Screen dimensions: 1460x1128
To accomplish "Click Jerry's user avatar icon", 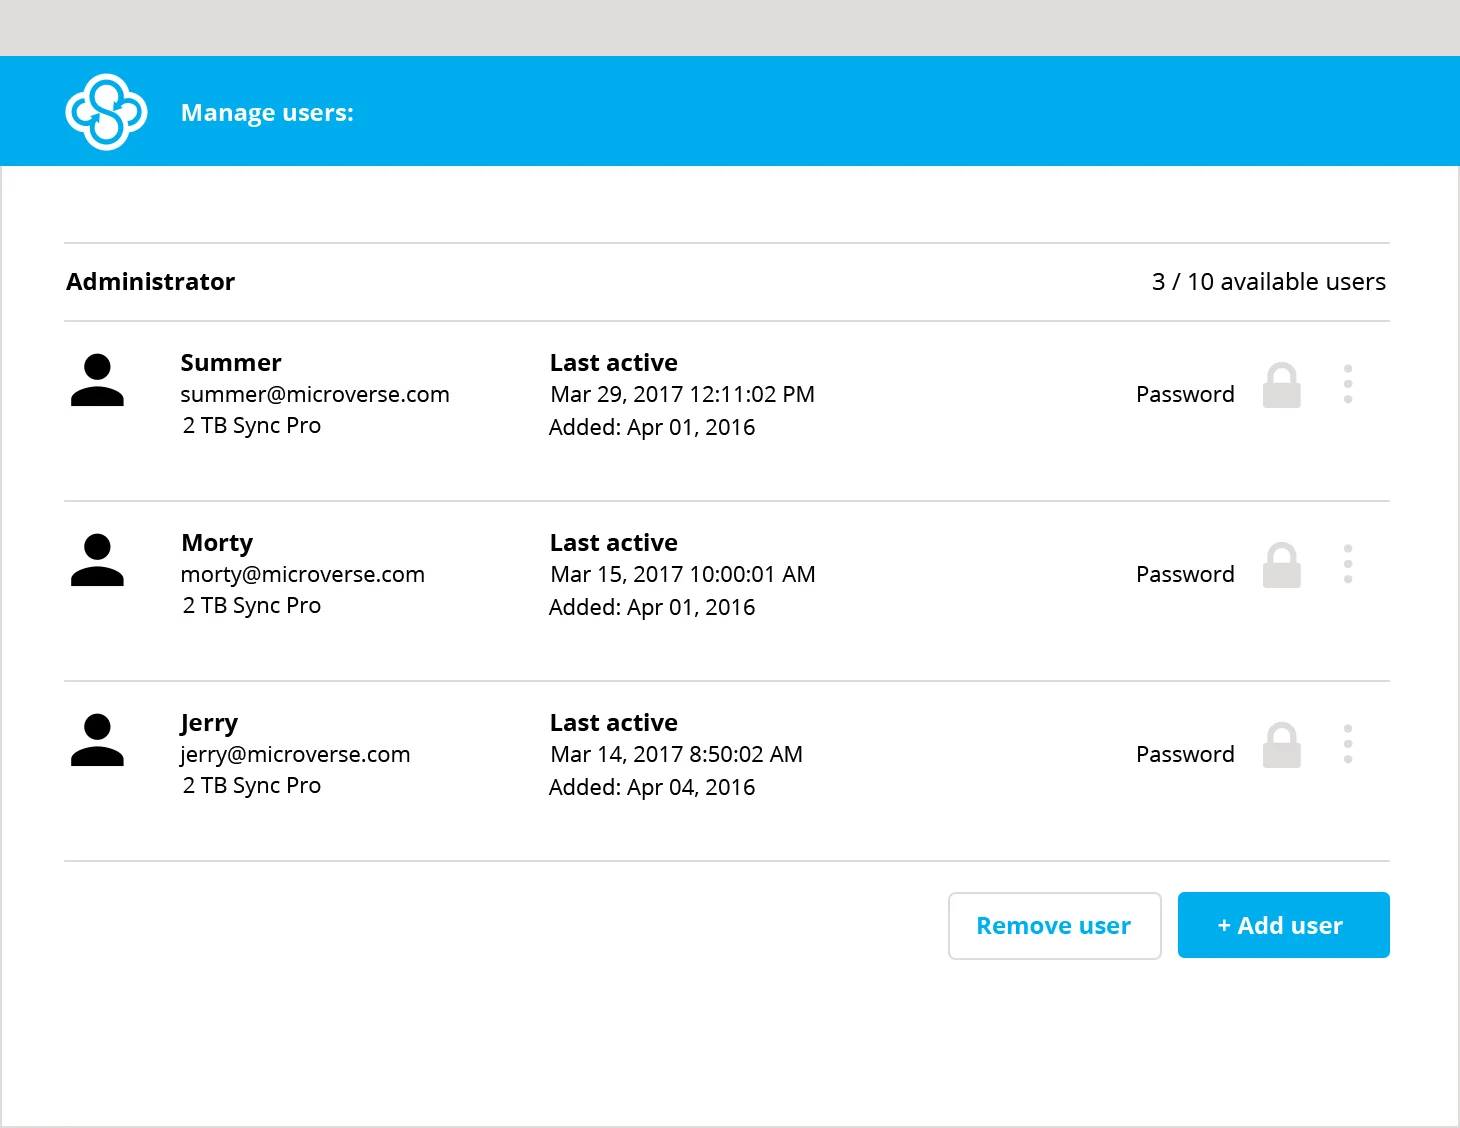I will (97, 741).
